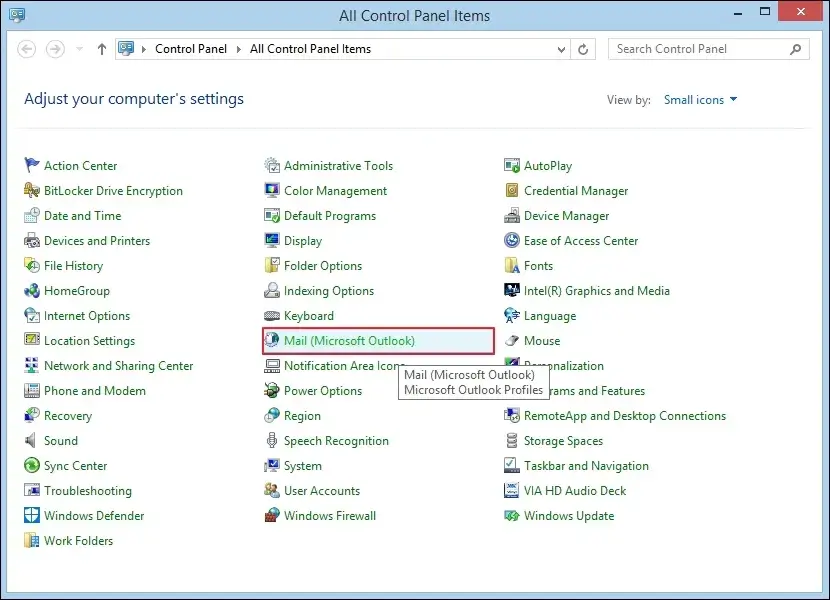
Task: Open the Indexing Options icon
Action: tap(272, 290)
